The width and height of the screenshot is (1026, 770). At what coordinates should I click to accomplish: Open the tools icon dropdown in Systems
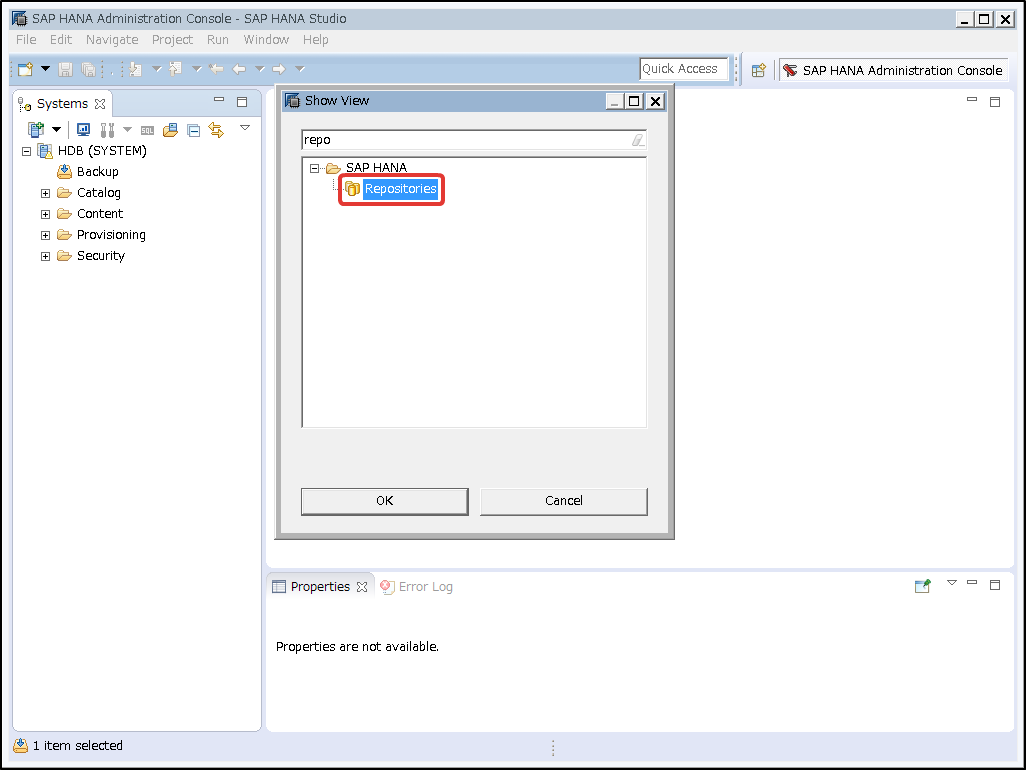[x=128, y=130]
